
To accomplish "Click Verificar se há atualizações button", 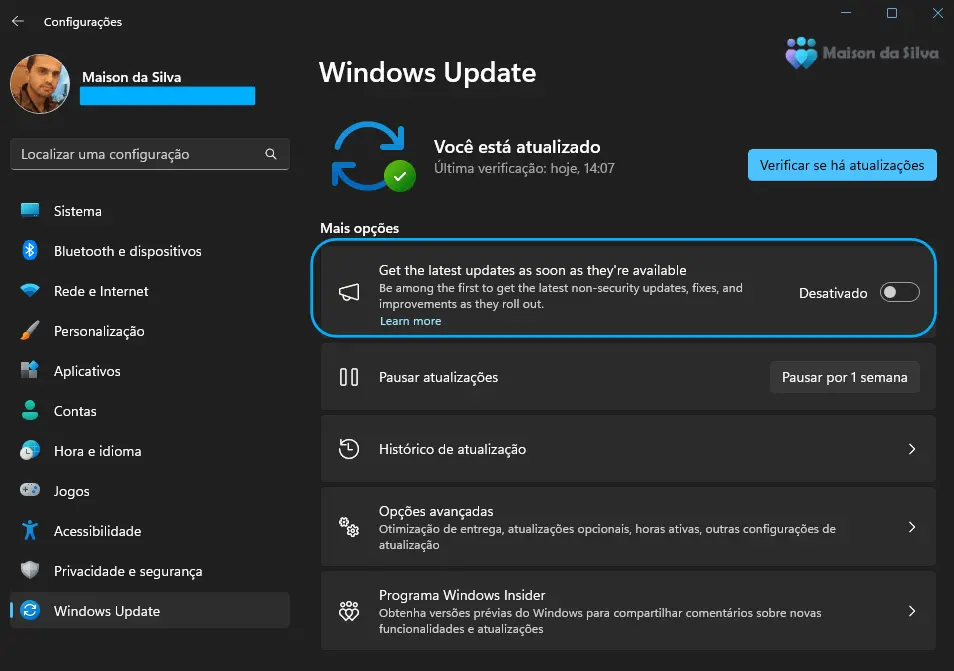I will click(841, 165).
